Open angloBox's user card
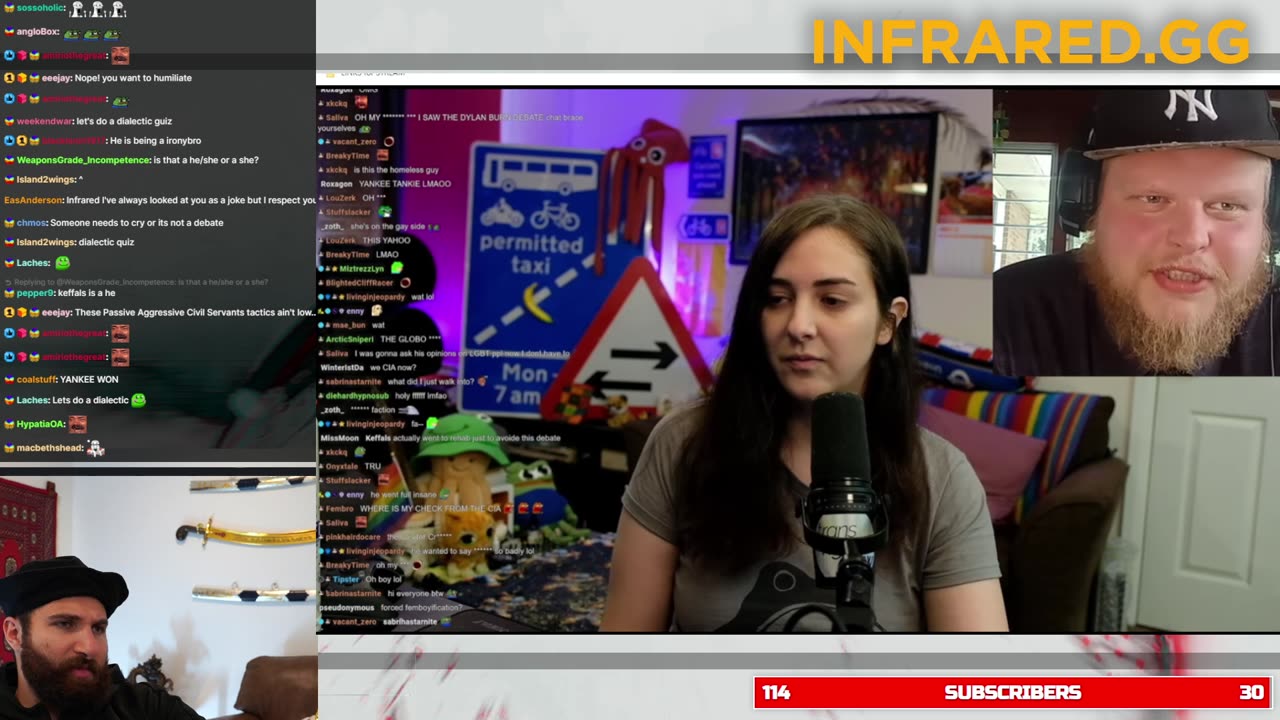The height and width of the screenshot is (720, 1280). pos(38,32)
